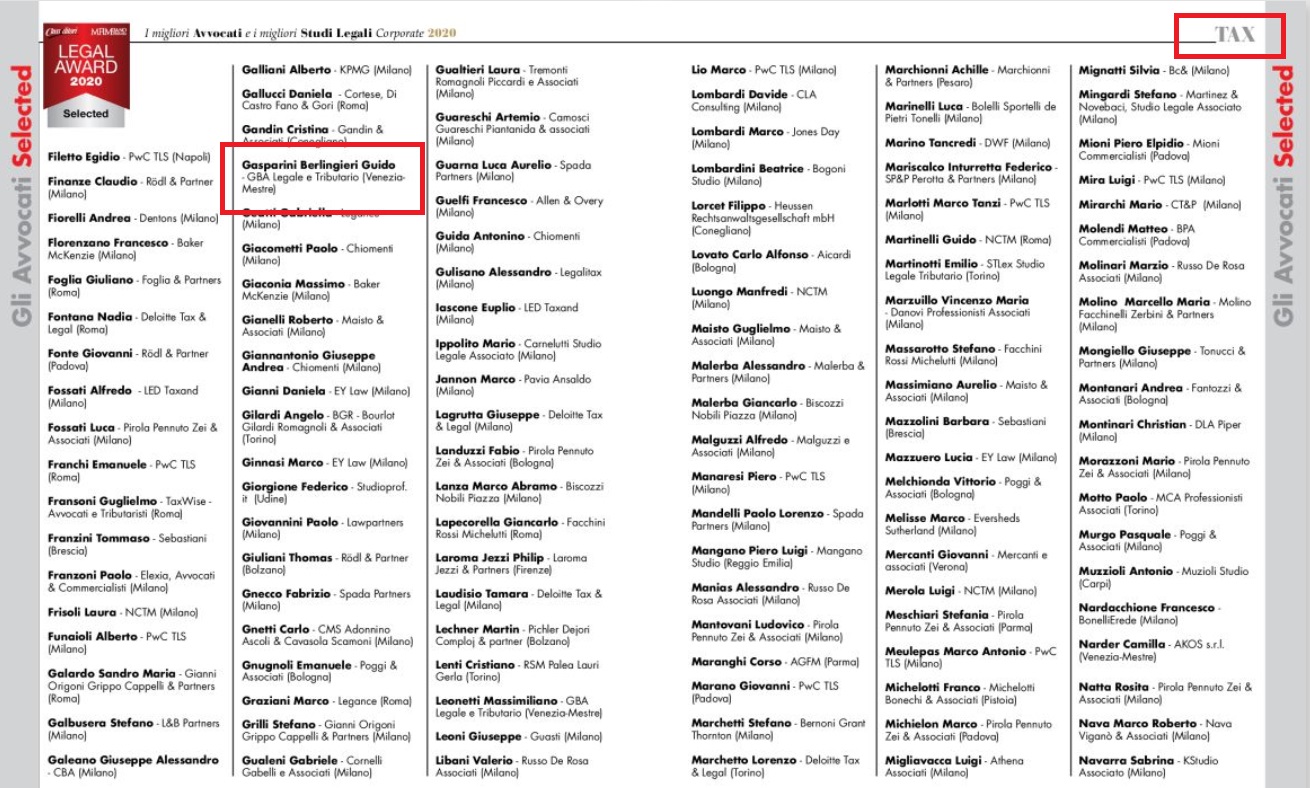Click Guarna Luca Aurelio entry
The height and width of the screenshot is (788, 1310).
tap(514, 170)
